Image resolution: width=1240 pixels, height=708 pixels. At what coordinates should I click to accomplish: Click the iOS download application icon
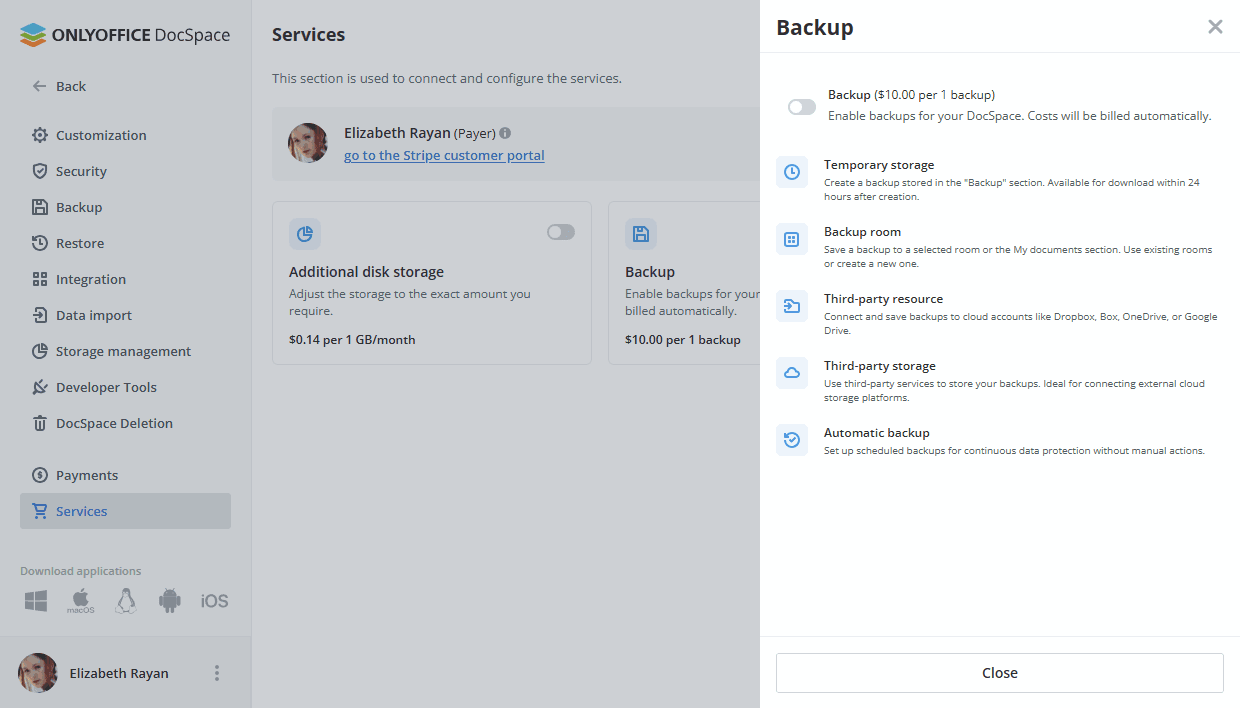[x=214, y=601]
